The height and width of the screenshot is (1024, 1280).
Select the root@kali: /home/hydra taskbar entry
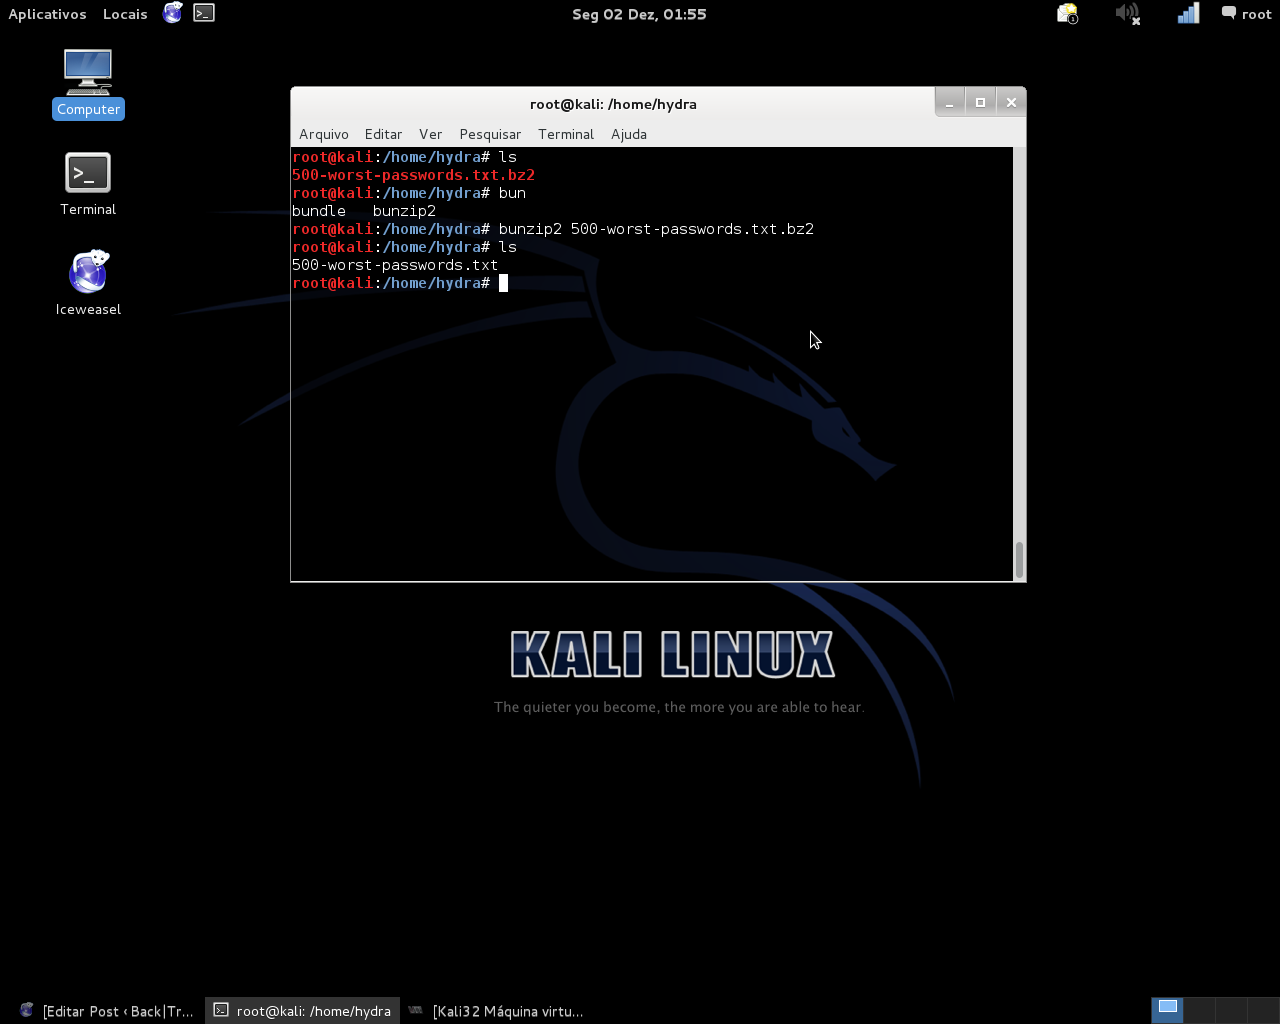303,1011
